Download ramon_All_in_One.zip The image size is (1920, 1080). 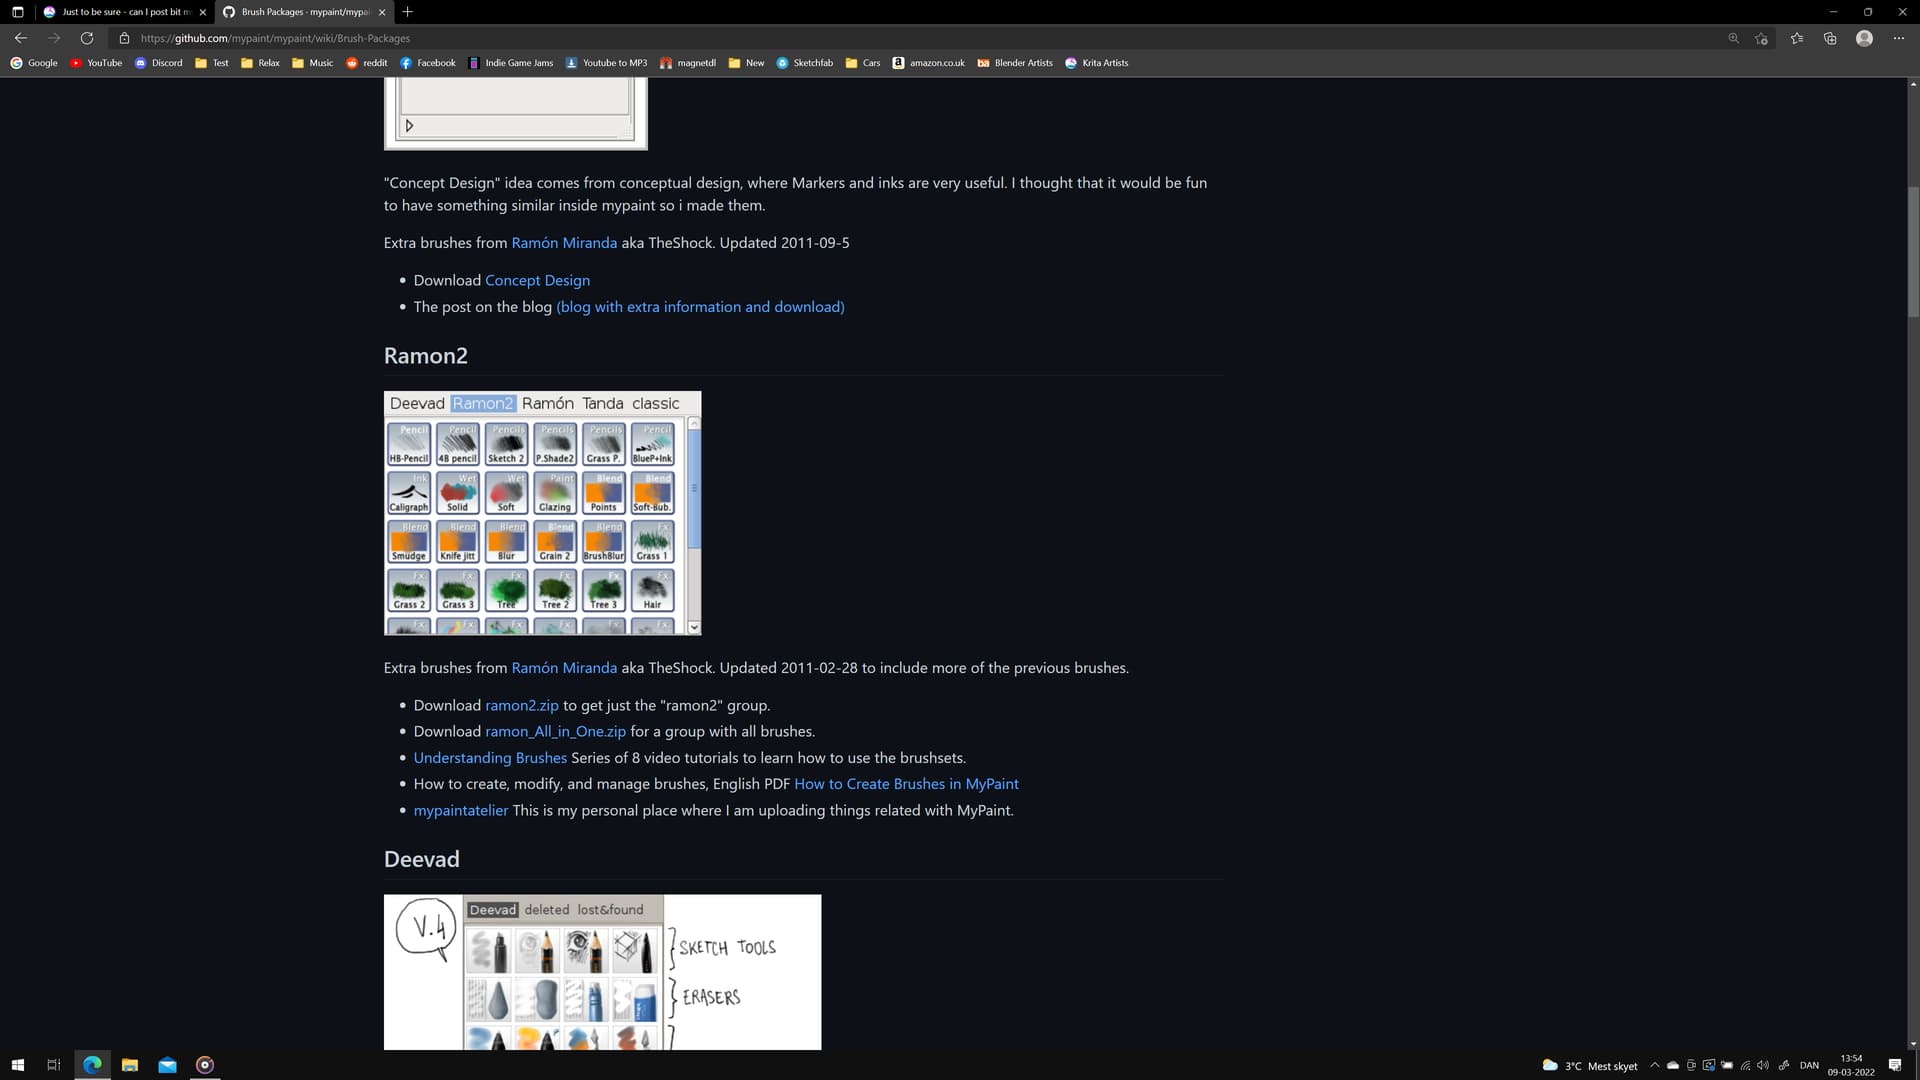(555, 732)
